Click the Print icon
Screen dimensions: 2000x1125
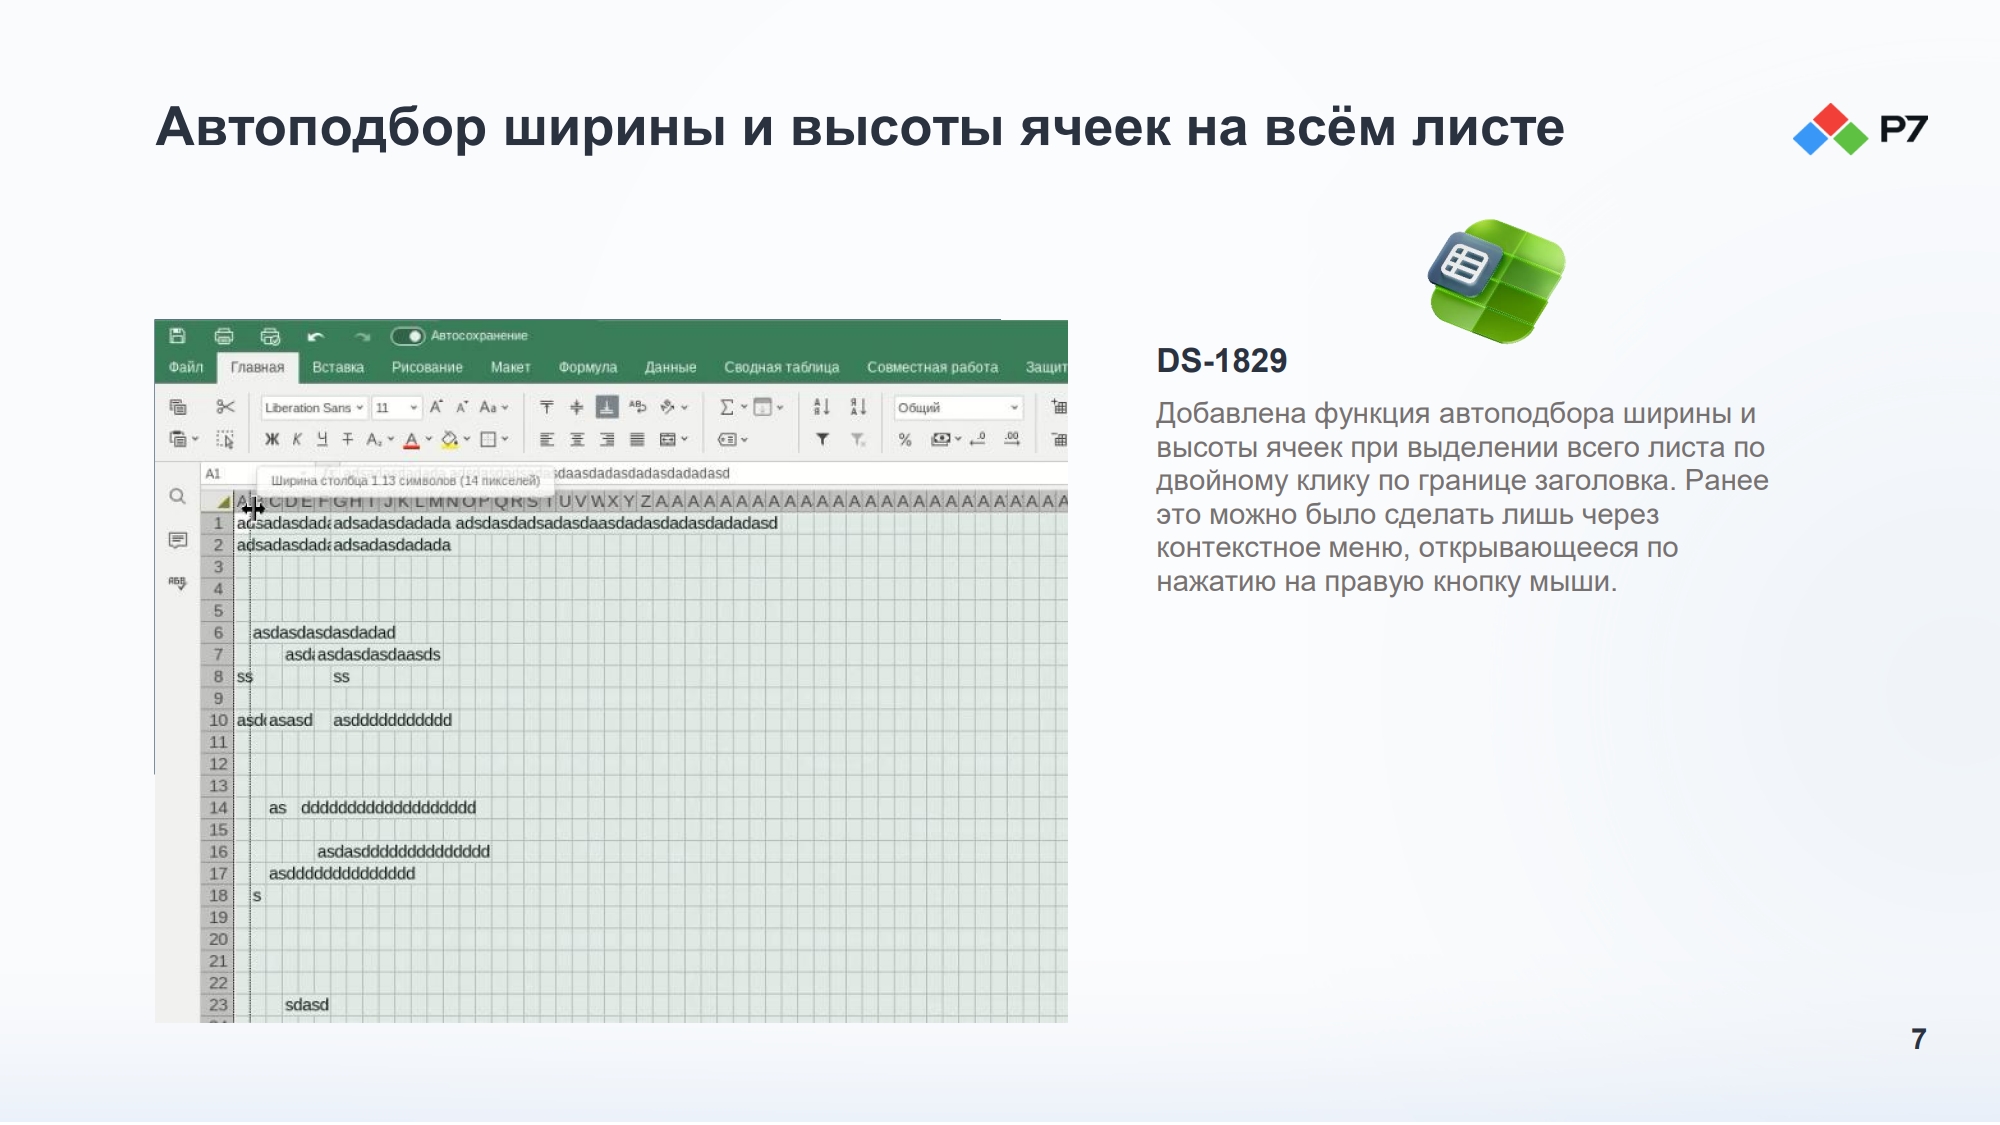coord(224,336)
